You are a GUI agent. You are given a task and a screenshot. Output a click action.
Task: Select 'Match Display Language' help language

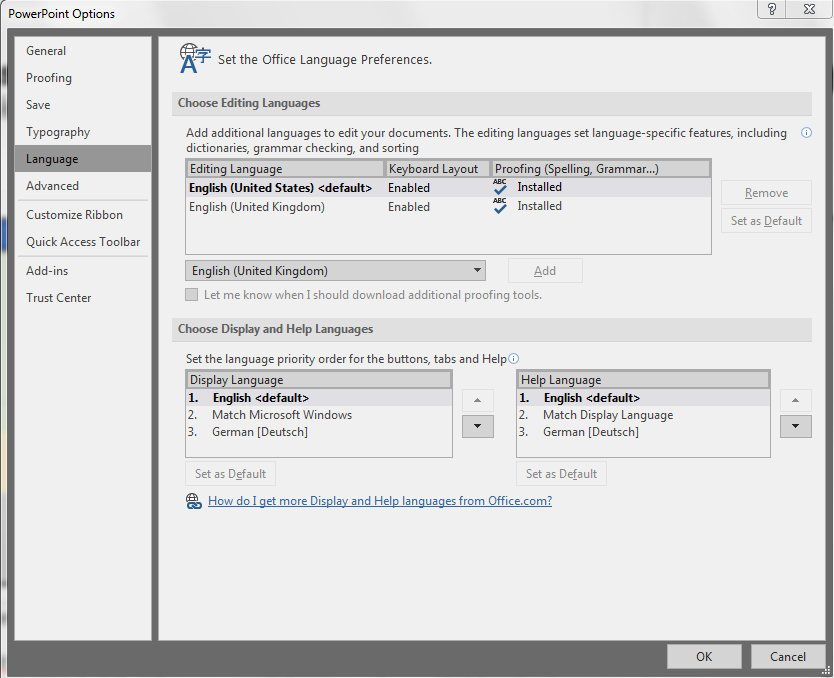(x=643, y=415)
